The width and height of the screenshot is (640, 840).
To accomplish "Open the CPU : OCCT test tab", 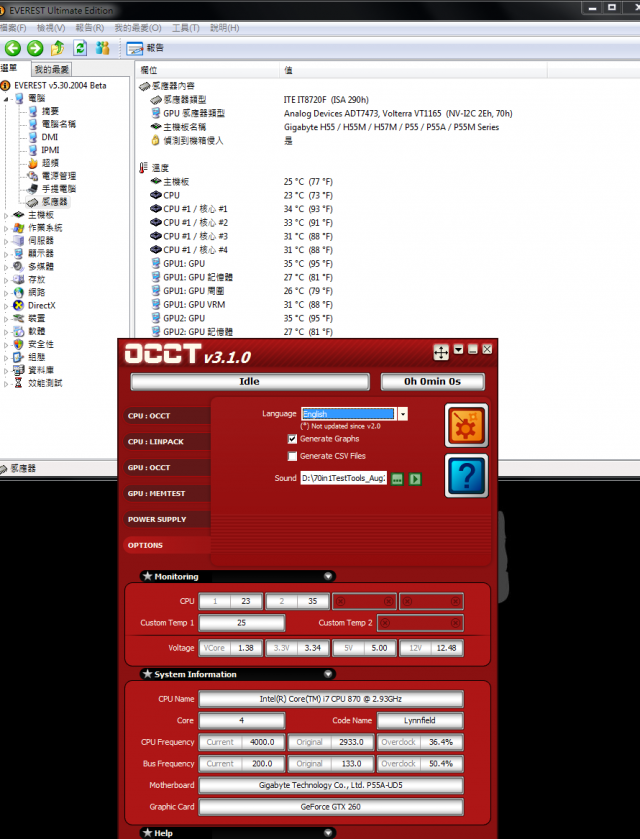I will point(168,416).
